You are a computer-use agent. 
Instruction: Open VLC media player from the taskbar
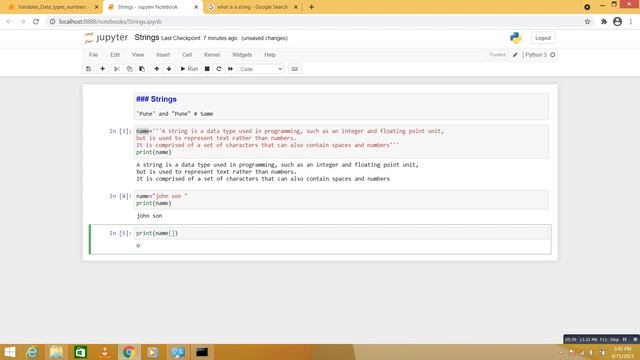coord(104,352)
